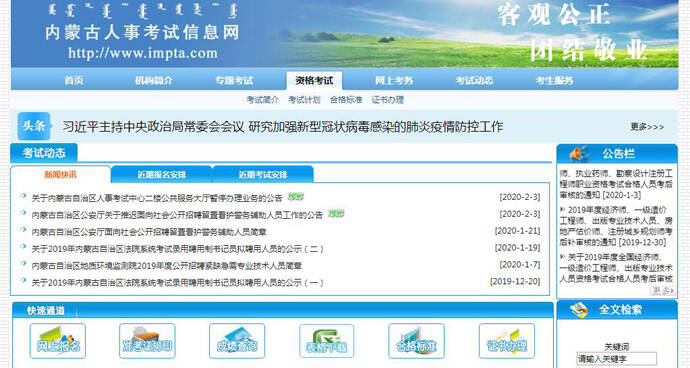Open the 习近平主持中央政治局常委会会议 headline
Screen dimensions: 690x368
tap(283, 127)
